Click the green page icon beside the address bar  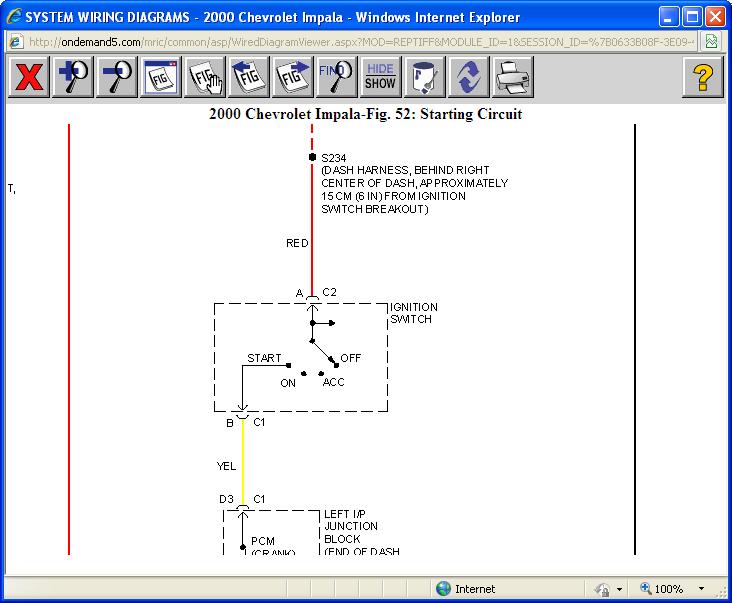click(711, 42)
